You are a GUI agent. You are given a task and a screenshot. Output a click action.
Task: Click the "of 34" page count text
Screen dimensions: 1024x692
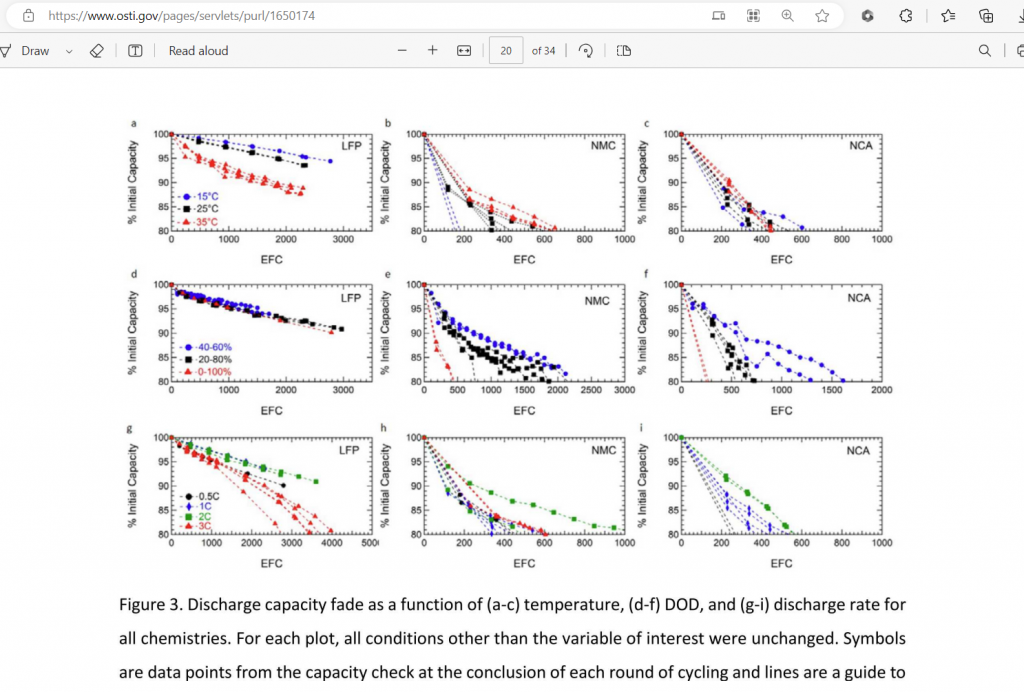click(543, 51)
